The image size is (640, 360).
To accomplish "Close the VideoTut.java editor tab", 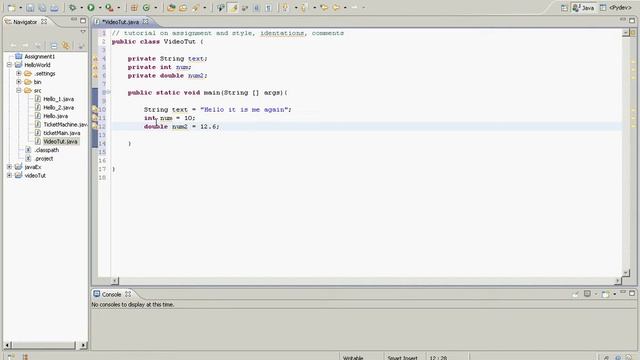I will click(x=145, y=22).
